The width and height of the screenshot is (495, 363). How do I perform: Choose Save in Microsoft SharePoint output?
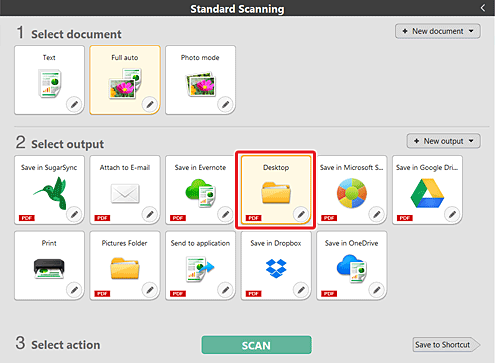pos(352,190)
